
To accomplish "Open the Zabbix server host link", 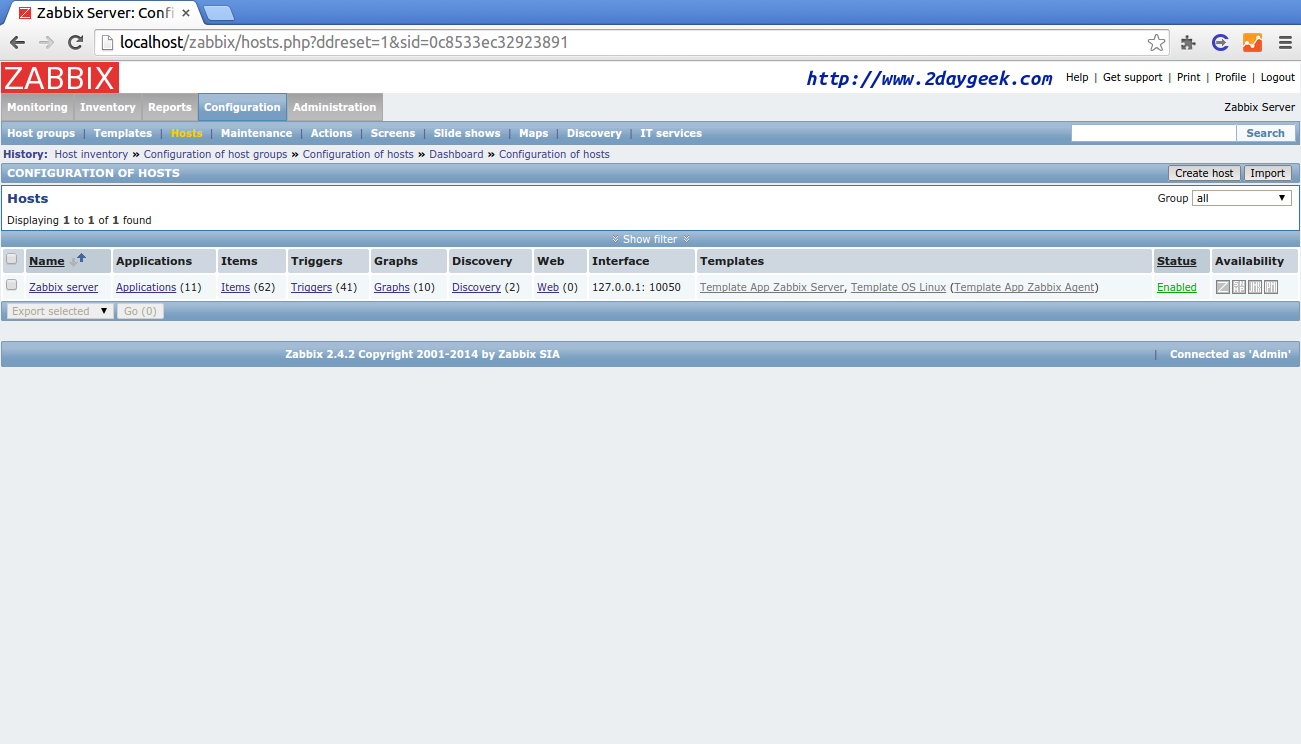I will (64, 287).
